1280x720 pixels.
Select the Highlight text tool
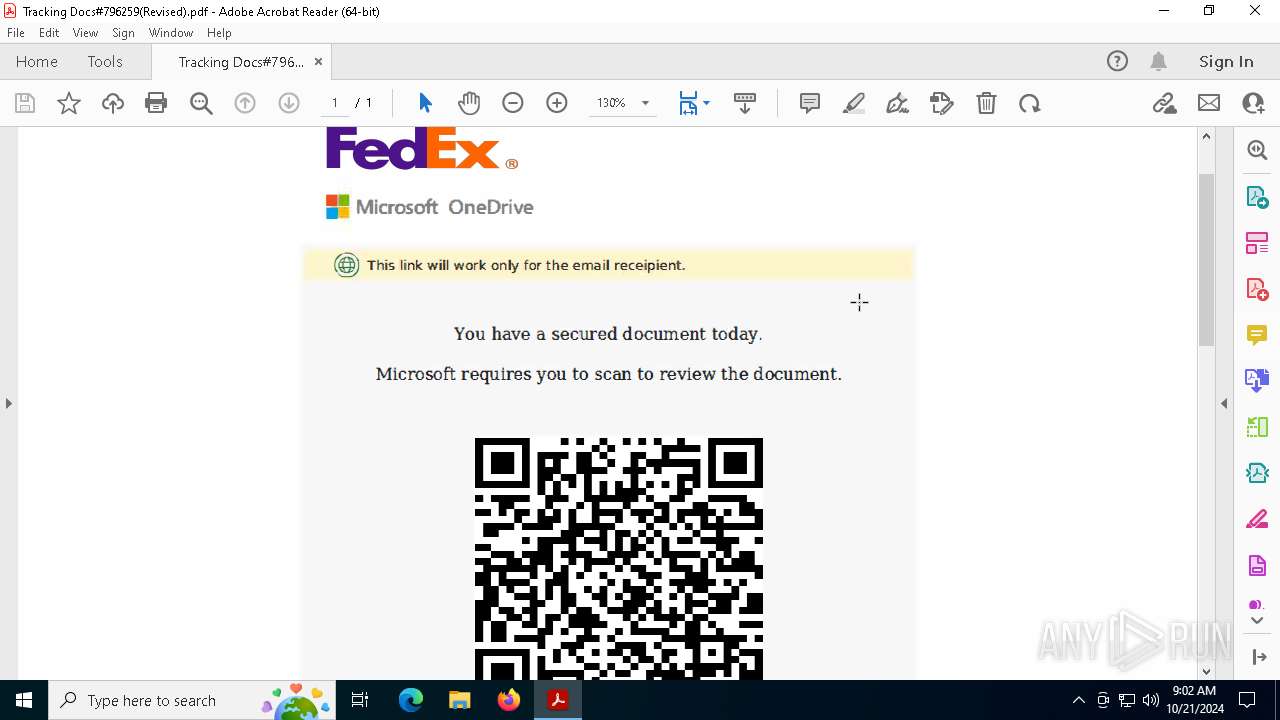pos(854,103)
